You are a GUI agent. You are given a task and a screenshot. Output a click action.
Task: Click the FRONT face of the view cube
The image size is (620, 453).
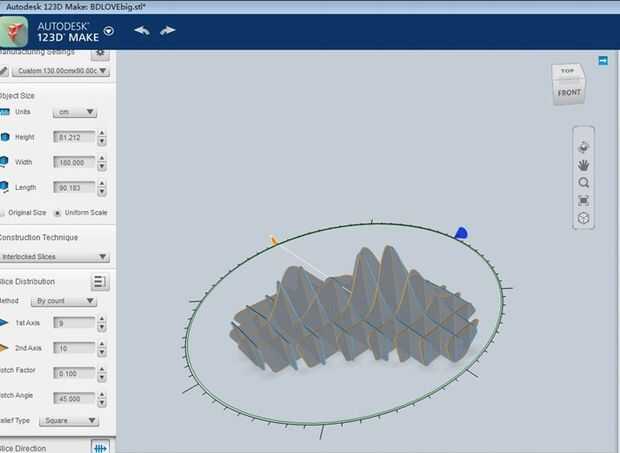pos(569,92)
